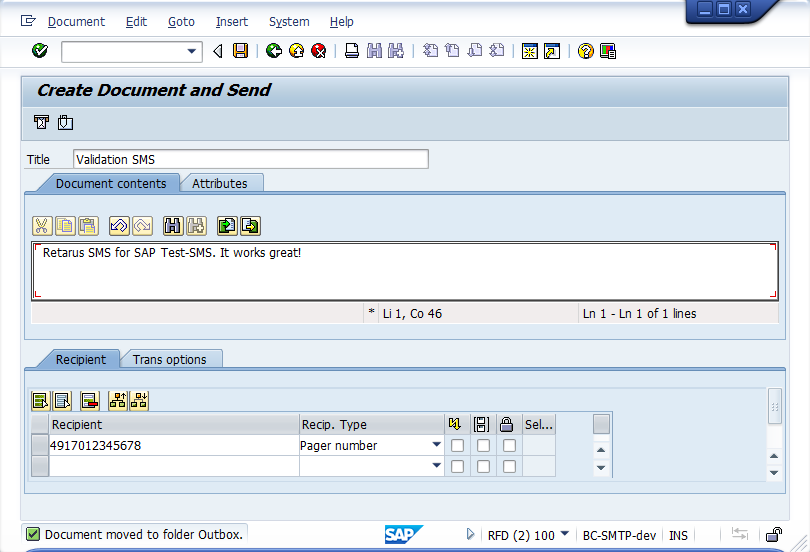
Task: Toggle the middle checkbox in the Pager number row
Action: pyautogui.click(x=482, y=446)
